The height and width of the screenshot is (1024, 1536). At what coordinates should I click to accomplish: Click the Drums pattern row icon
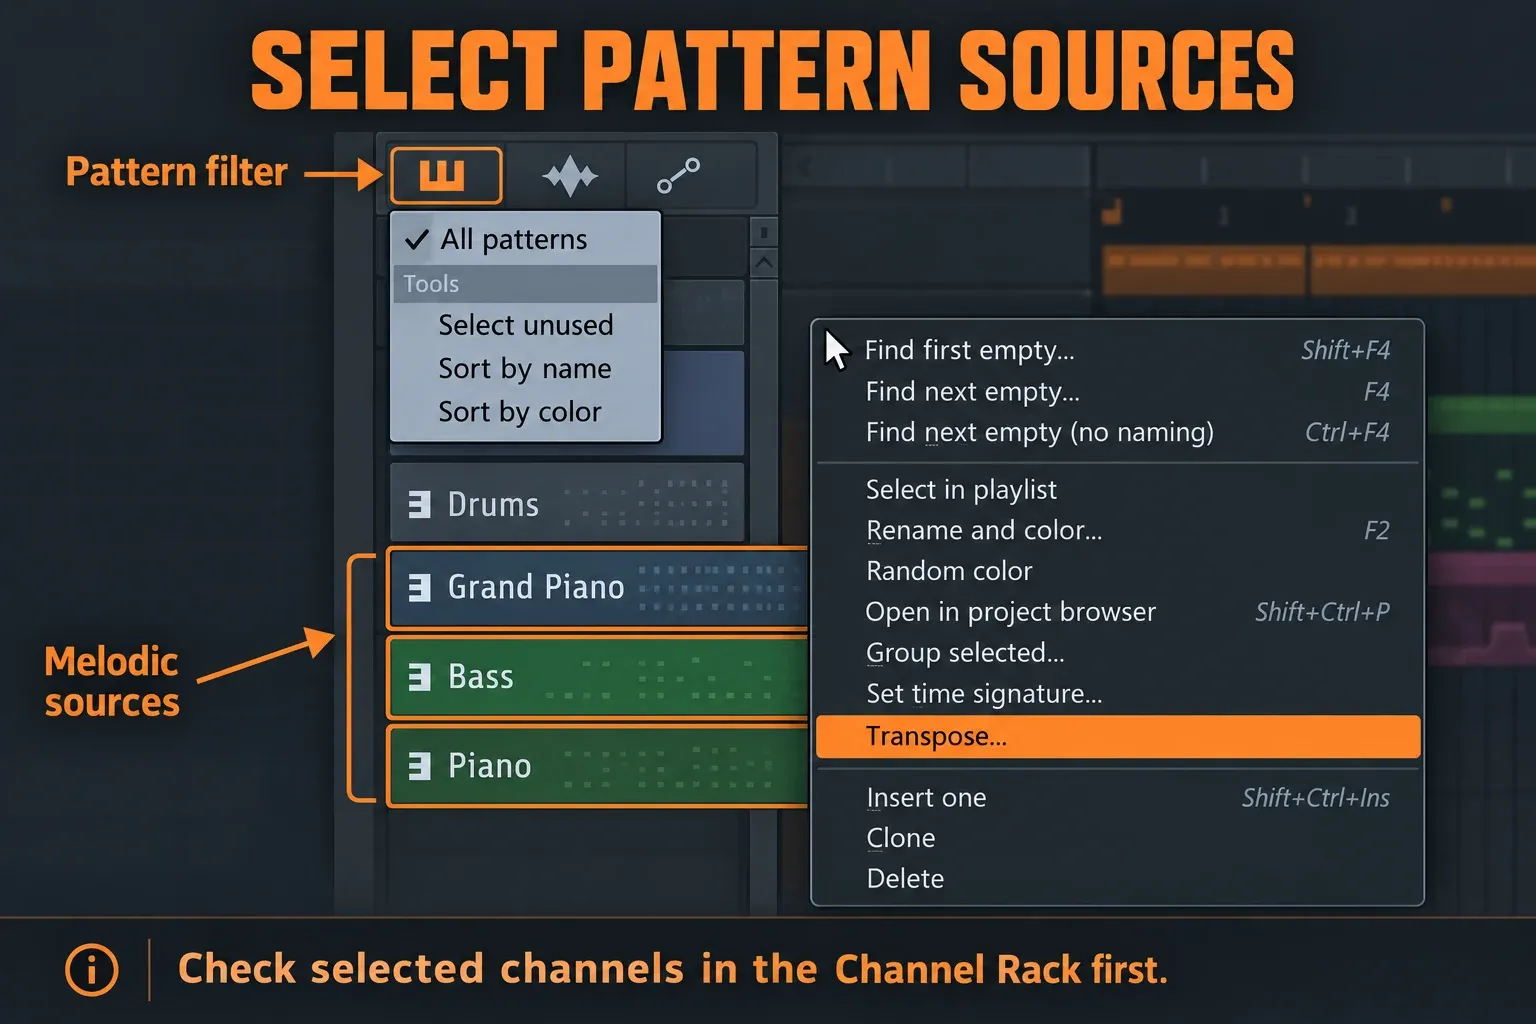point(419,504)
